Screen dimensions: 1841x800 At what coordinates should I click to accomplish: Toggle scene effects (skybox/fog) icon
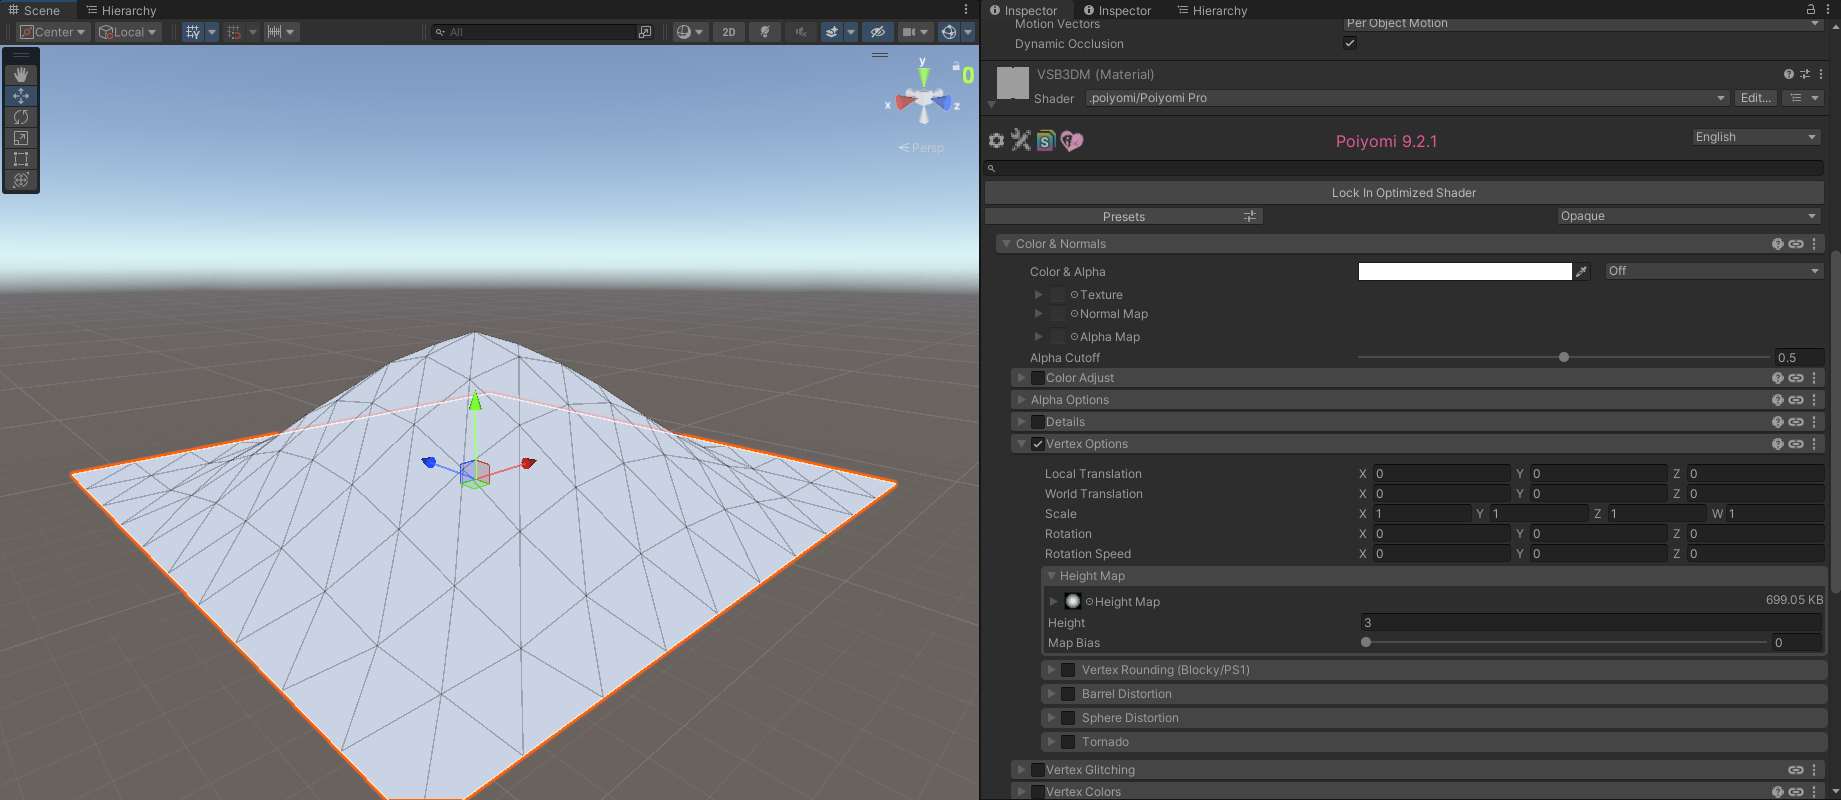pyautogui.click(x=832, y=32)
